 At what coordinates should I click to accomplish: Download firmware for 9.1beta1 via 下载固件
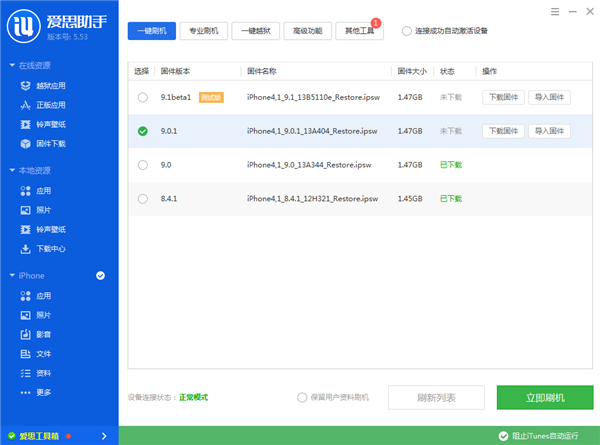503,97
